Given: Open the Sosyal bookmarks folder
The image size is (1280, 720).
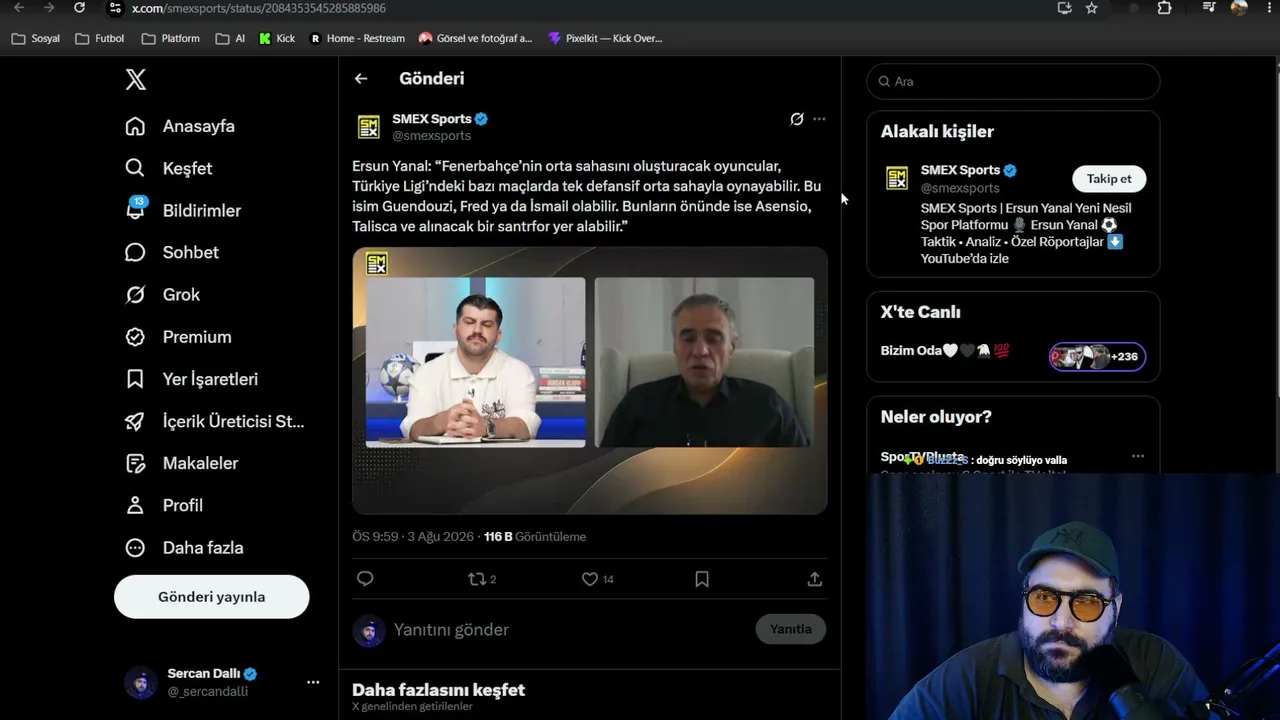Looking at the screenshot, I should 36,39.
